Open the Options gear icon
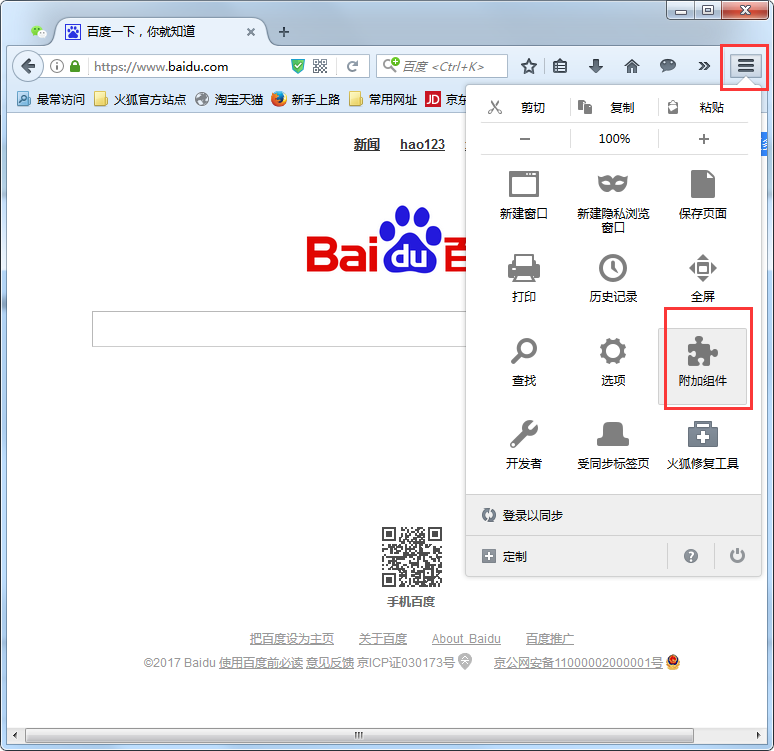774x751 pixels. (613, 351)
